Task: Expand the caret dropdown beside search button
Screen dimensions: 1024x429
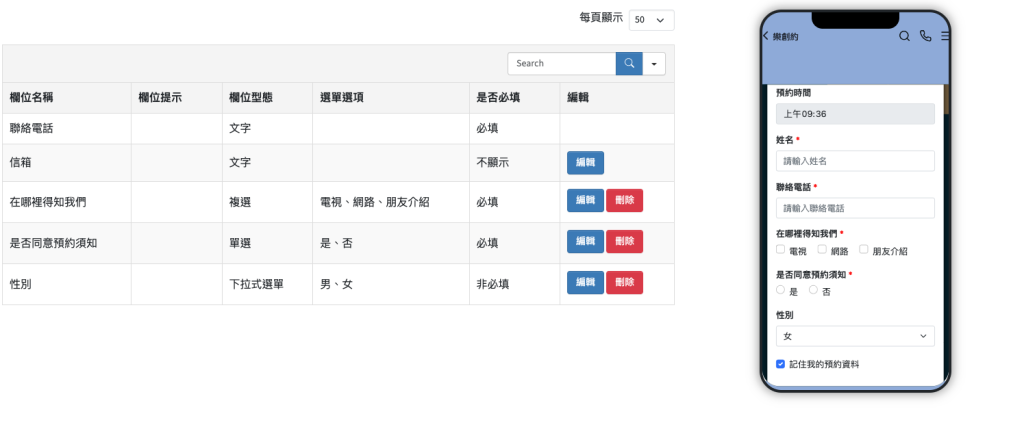Action: pos(654,63)
